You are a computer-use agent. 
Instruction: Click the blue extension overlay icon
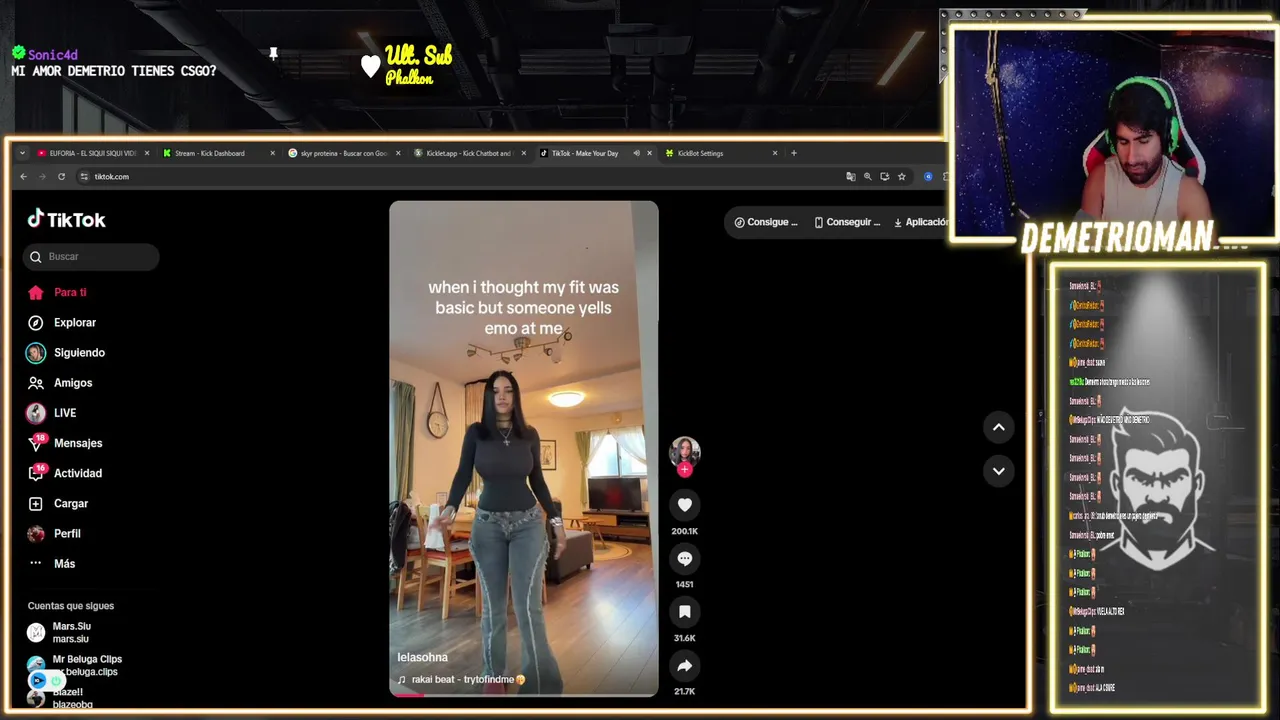[x=38, y=681]
